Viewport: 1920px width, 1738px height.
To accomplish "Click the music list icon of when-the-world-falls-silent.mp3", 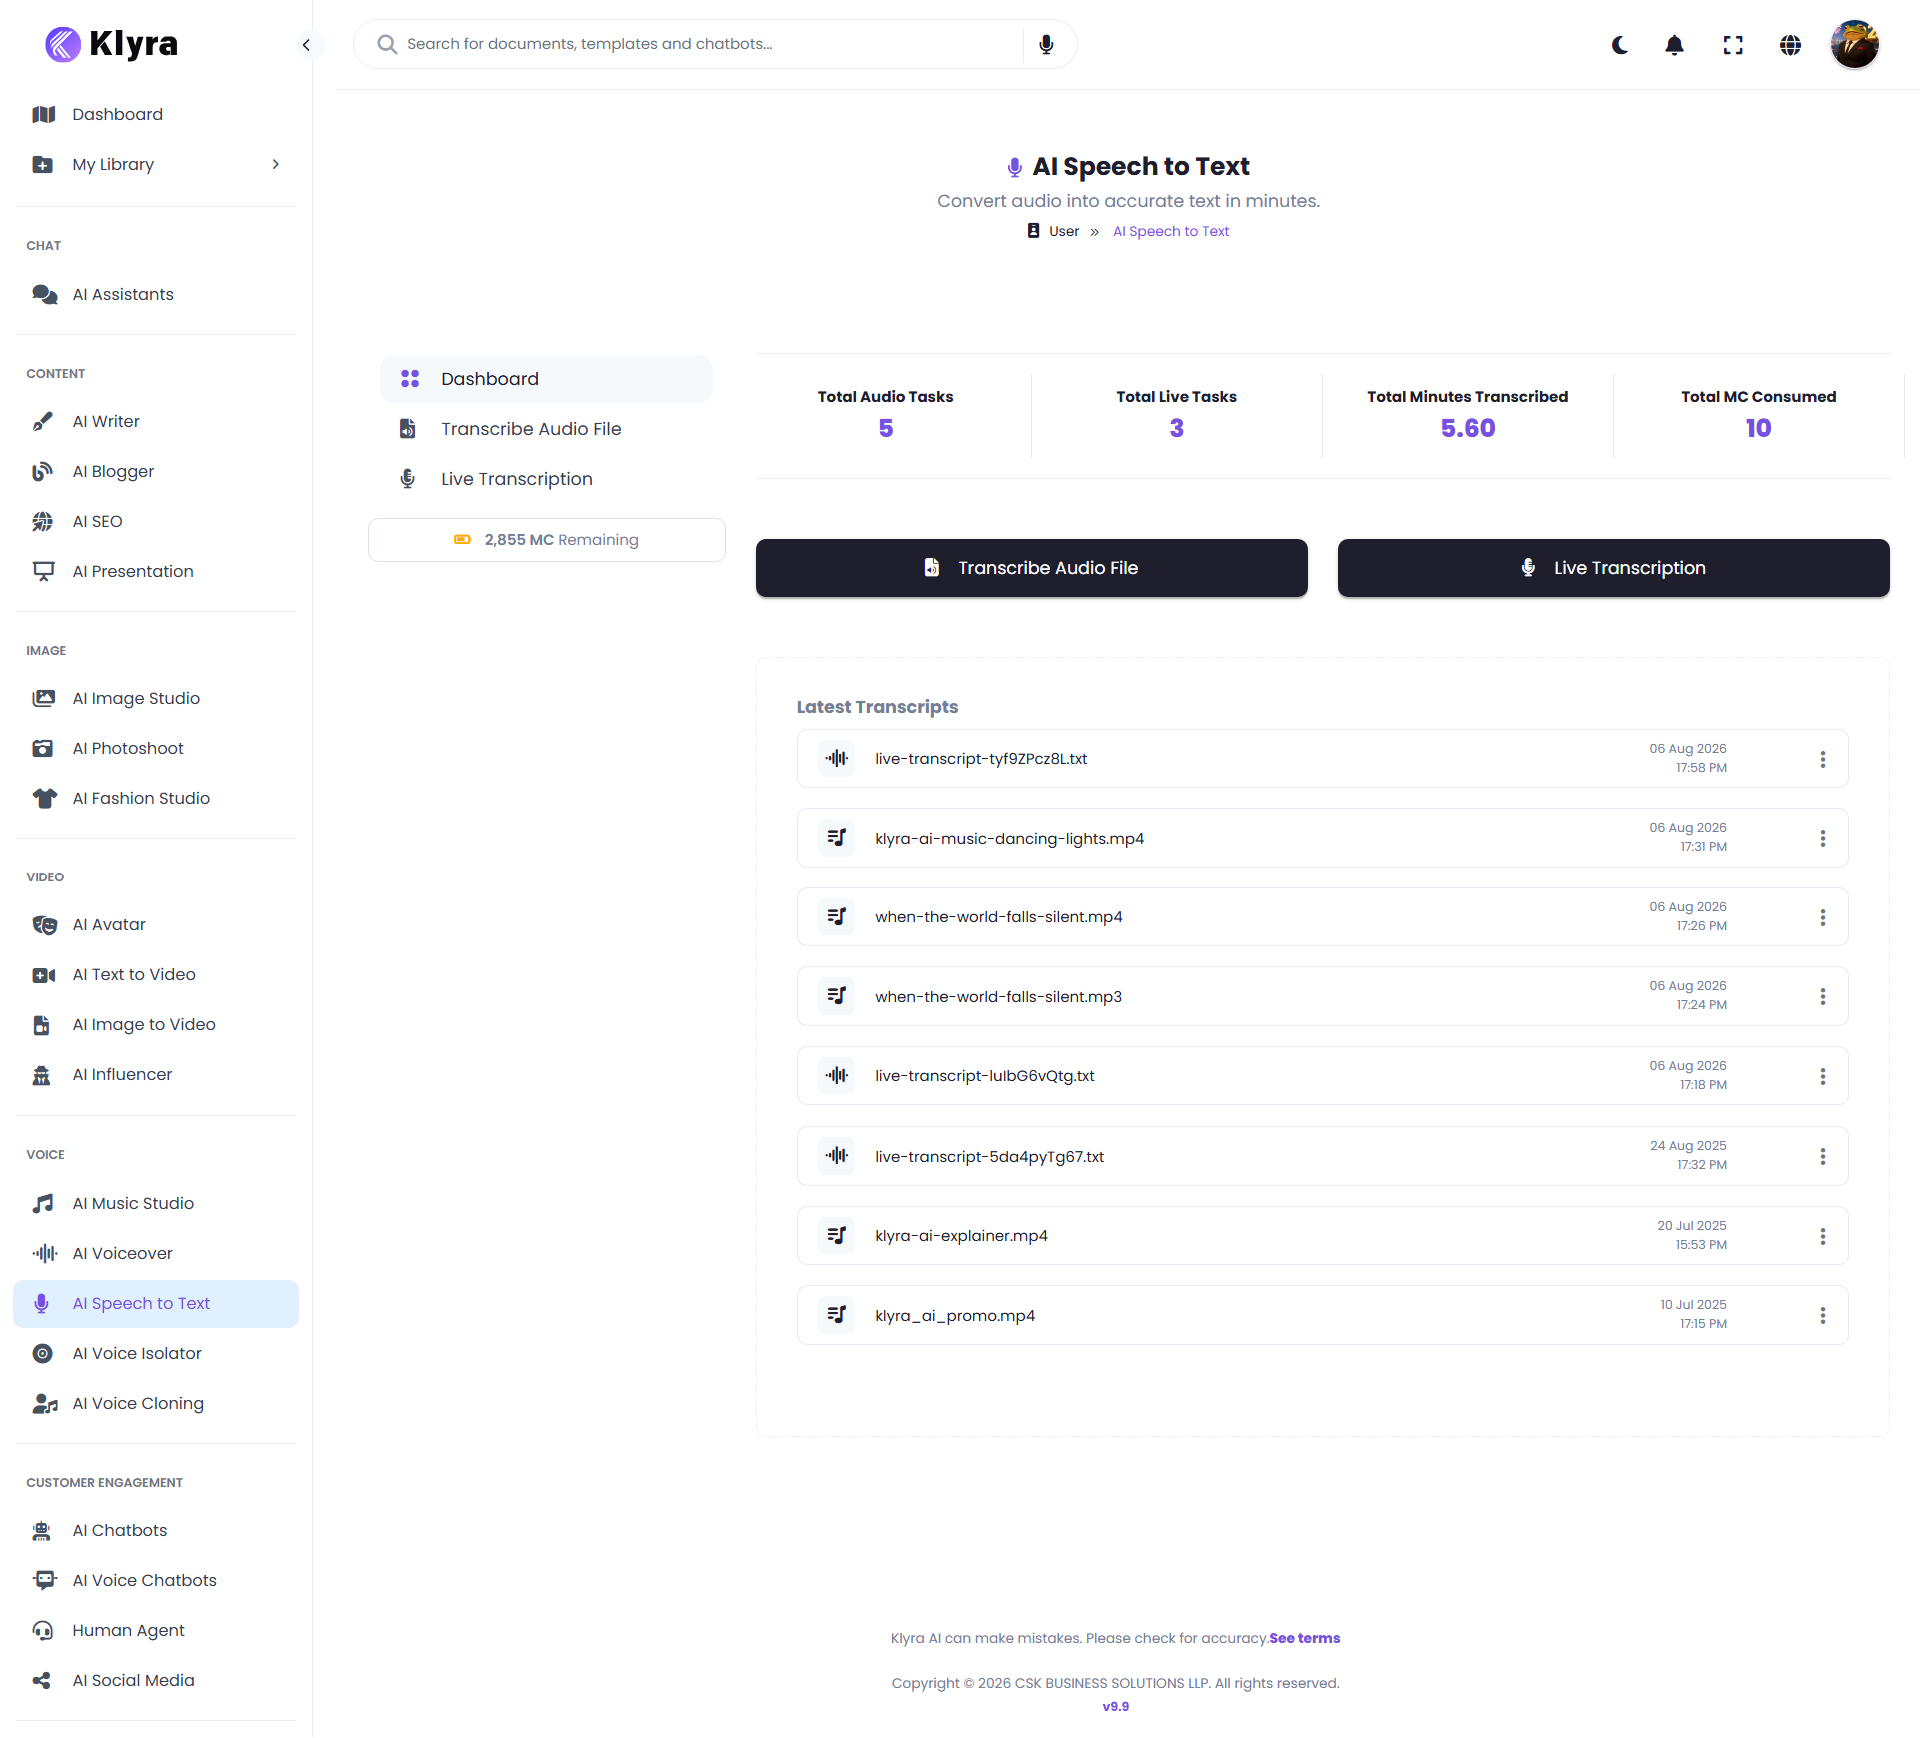I will (x=836, y=996).
